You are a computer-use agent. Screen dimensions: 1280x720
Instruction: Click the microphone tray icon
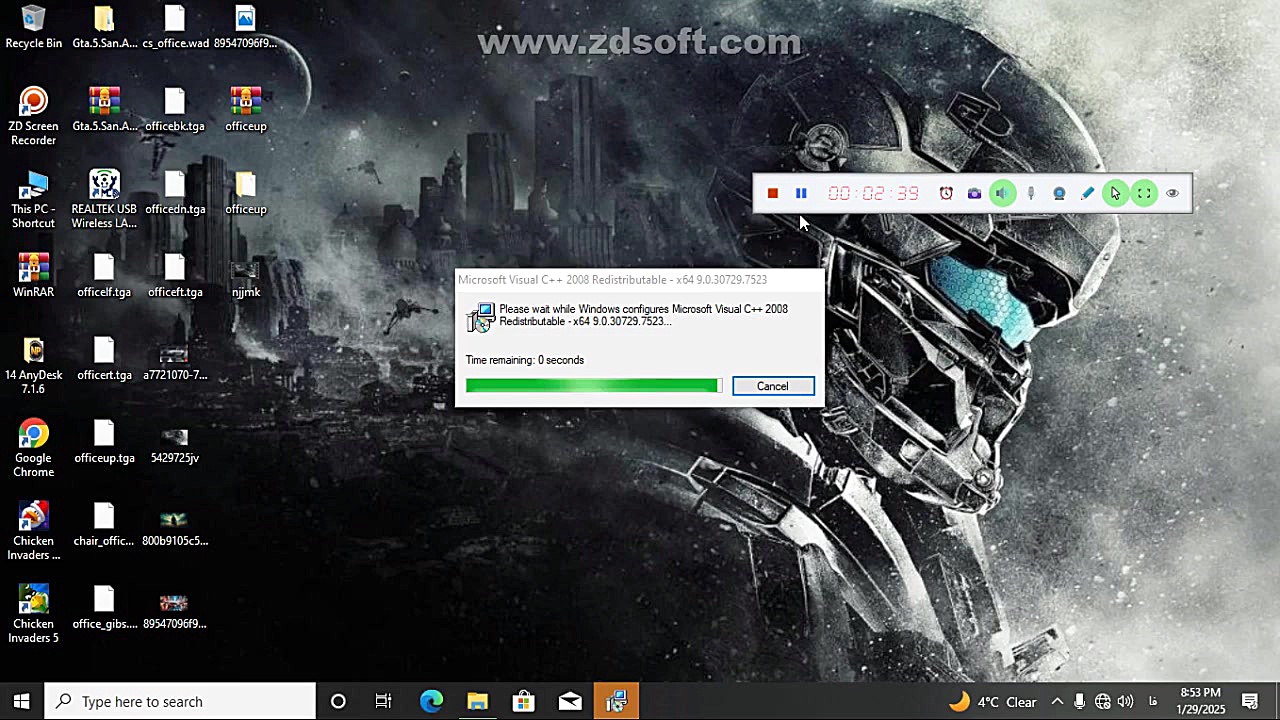click(1080, 701)
